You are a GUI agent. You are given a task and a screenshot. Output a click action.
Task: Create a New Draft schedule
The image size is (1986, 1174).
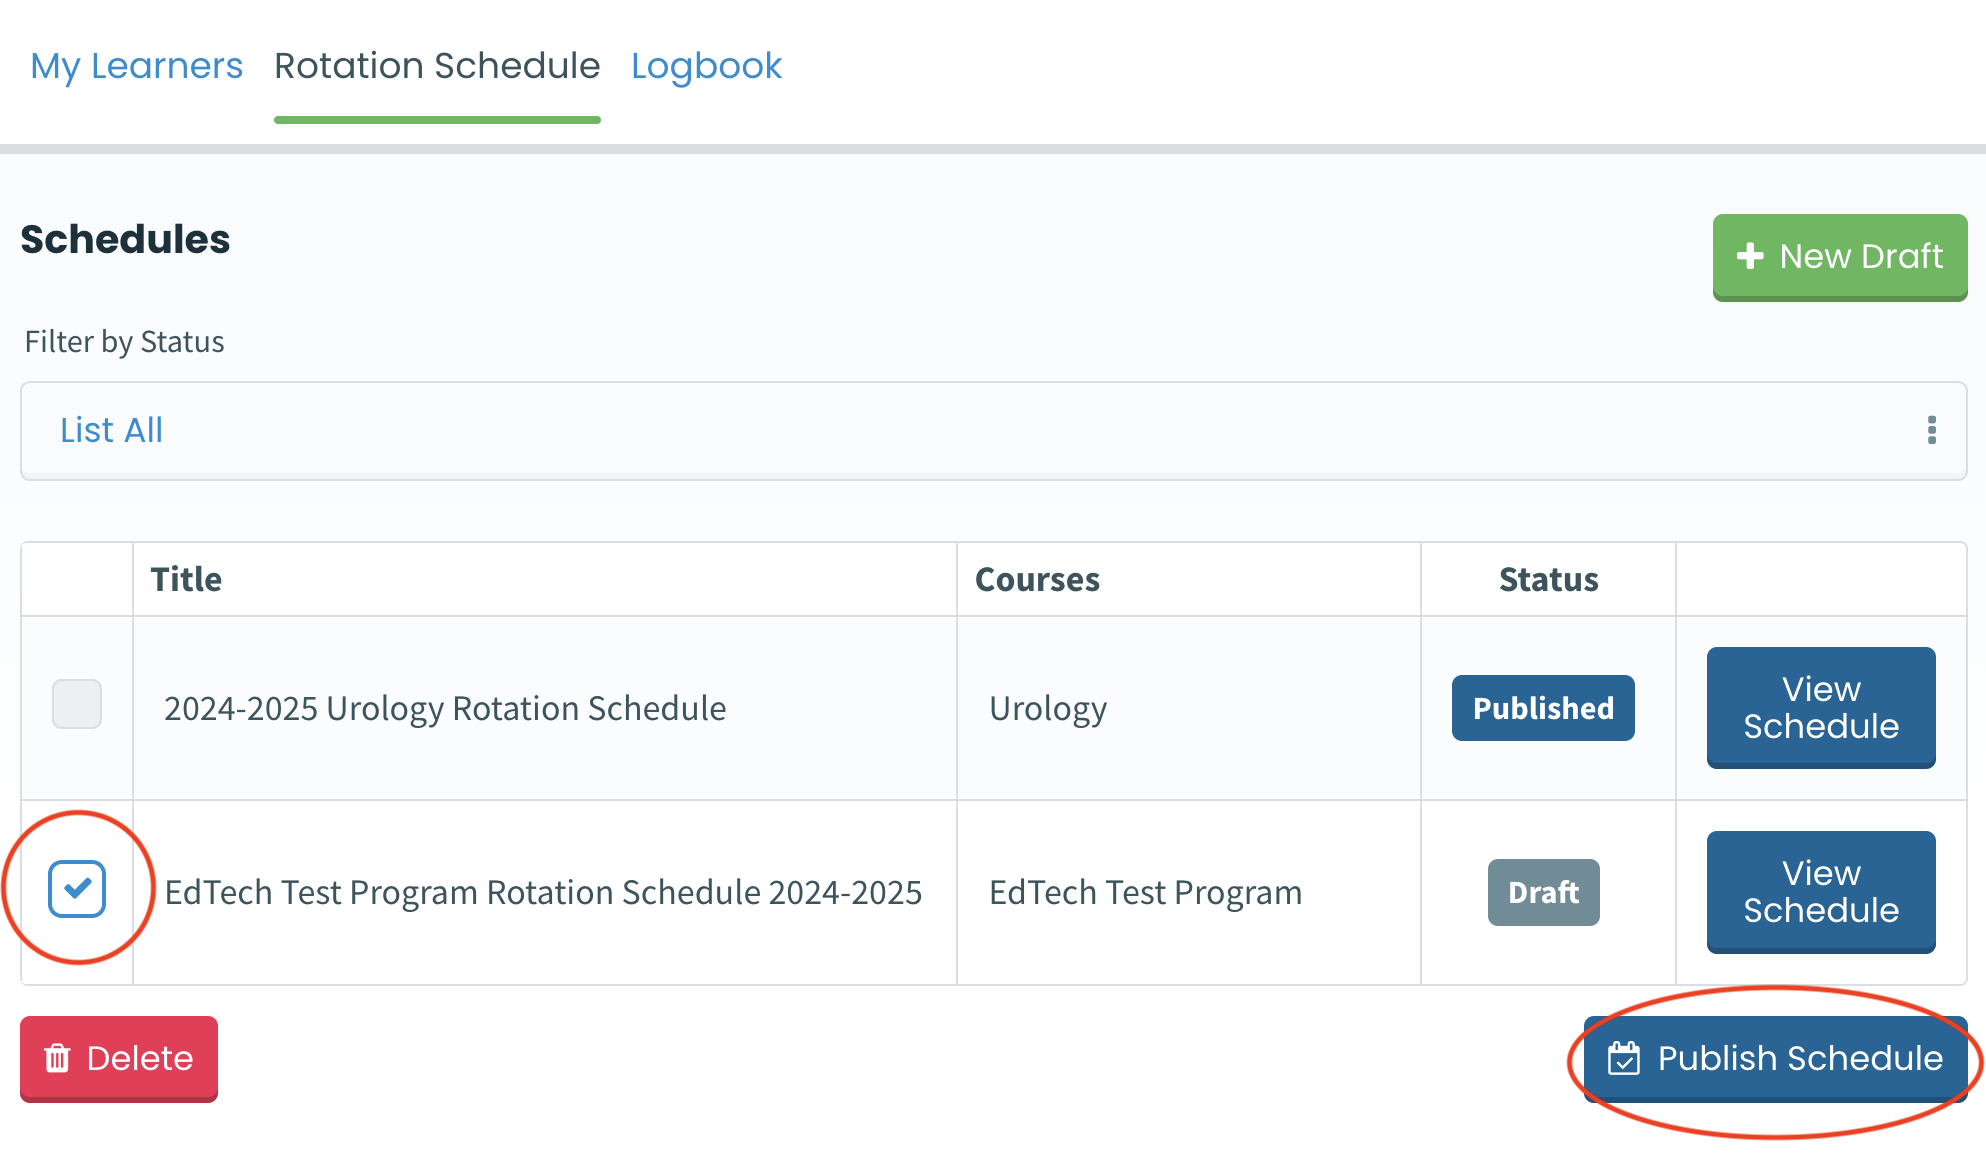coord(1840,256)
